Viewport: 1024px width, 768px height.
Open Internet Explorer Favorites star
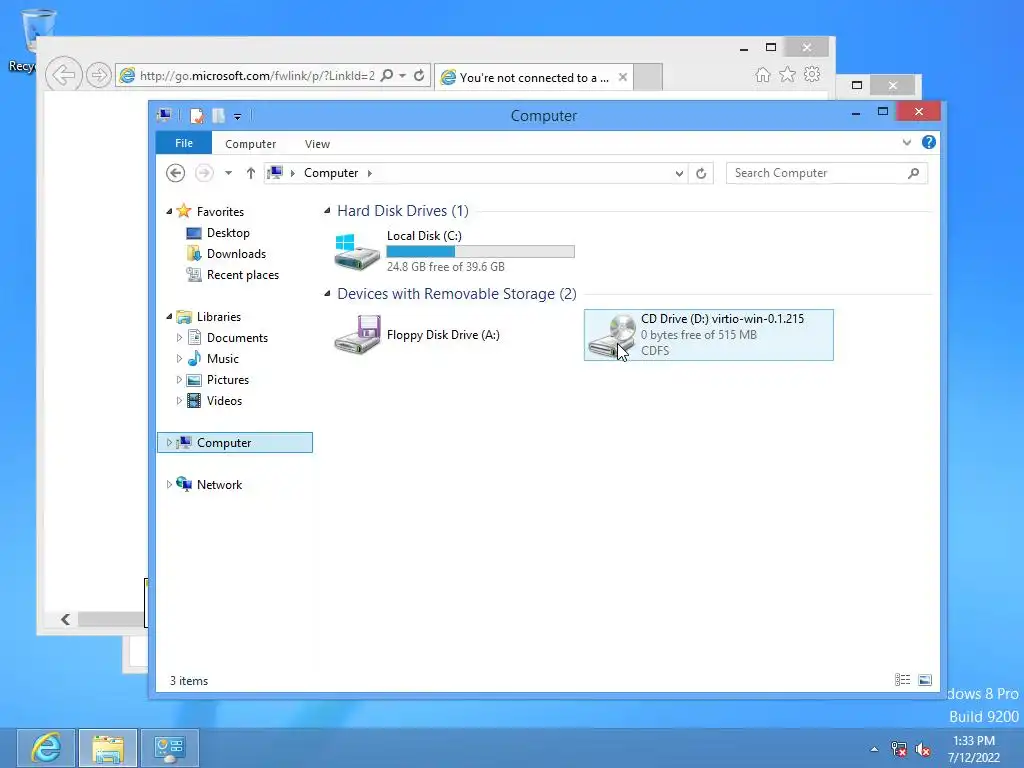tap(788, 75)
